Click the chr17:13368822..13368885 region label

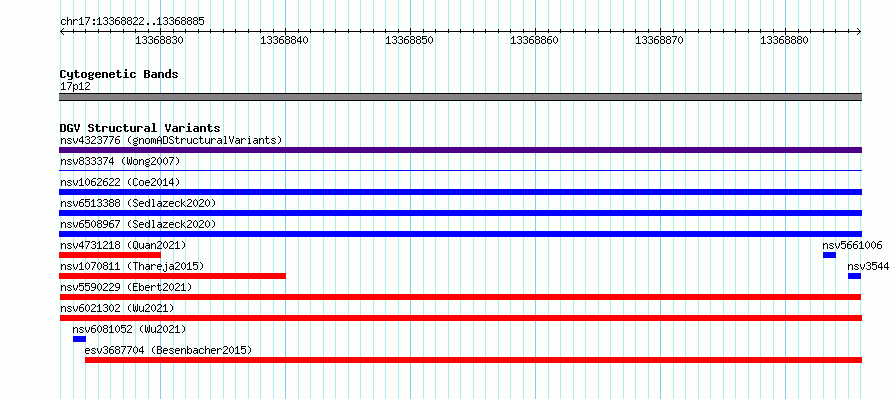(x=132, y=22)
